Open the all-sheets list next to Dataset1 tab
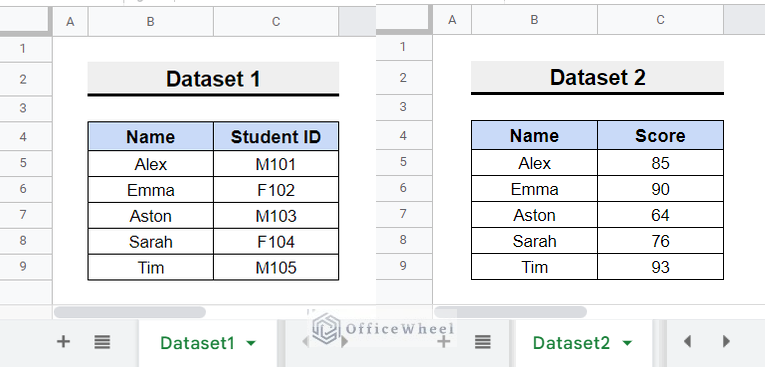Screen dimensions: 765x367 tap(102, 342)
